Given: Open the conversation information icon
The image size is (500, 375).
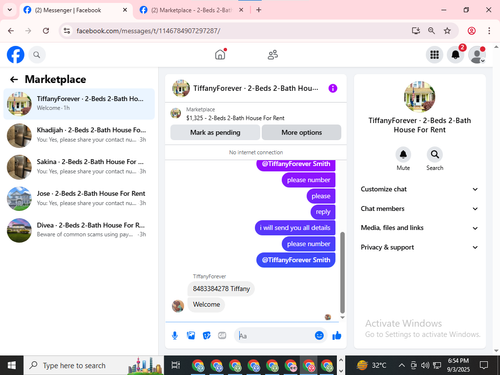Looking at the screenshot, I should click(333, 88).
